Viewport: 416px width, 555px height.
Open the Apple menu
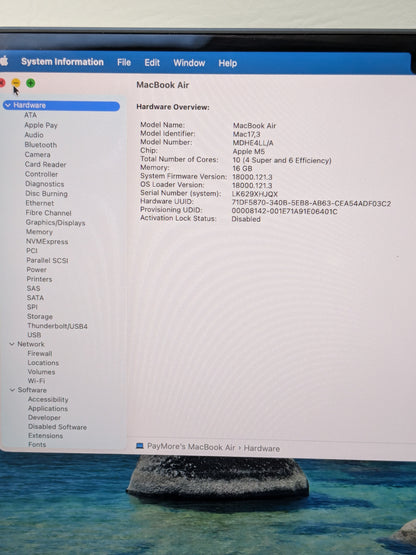point(4,61)
